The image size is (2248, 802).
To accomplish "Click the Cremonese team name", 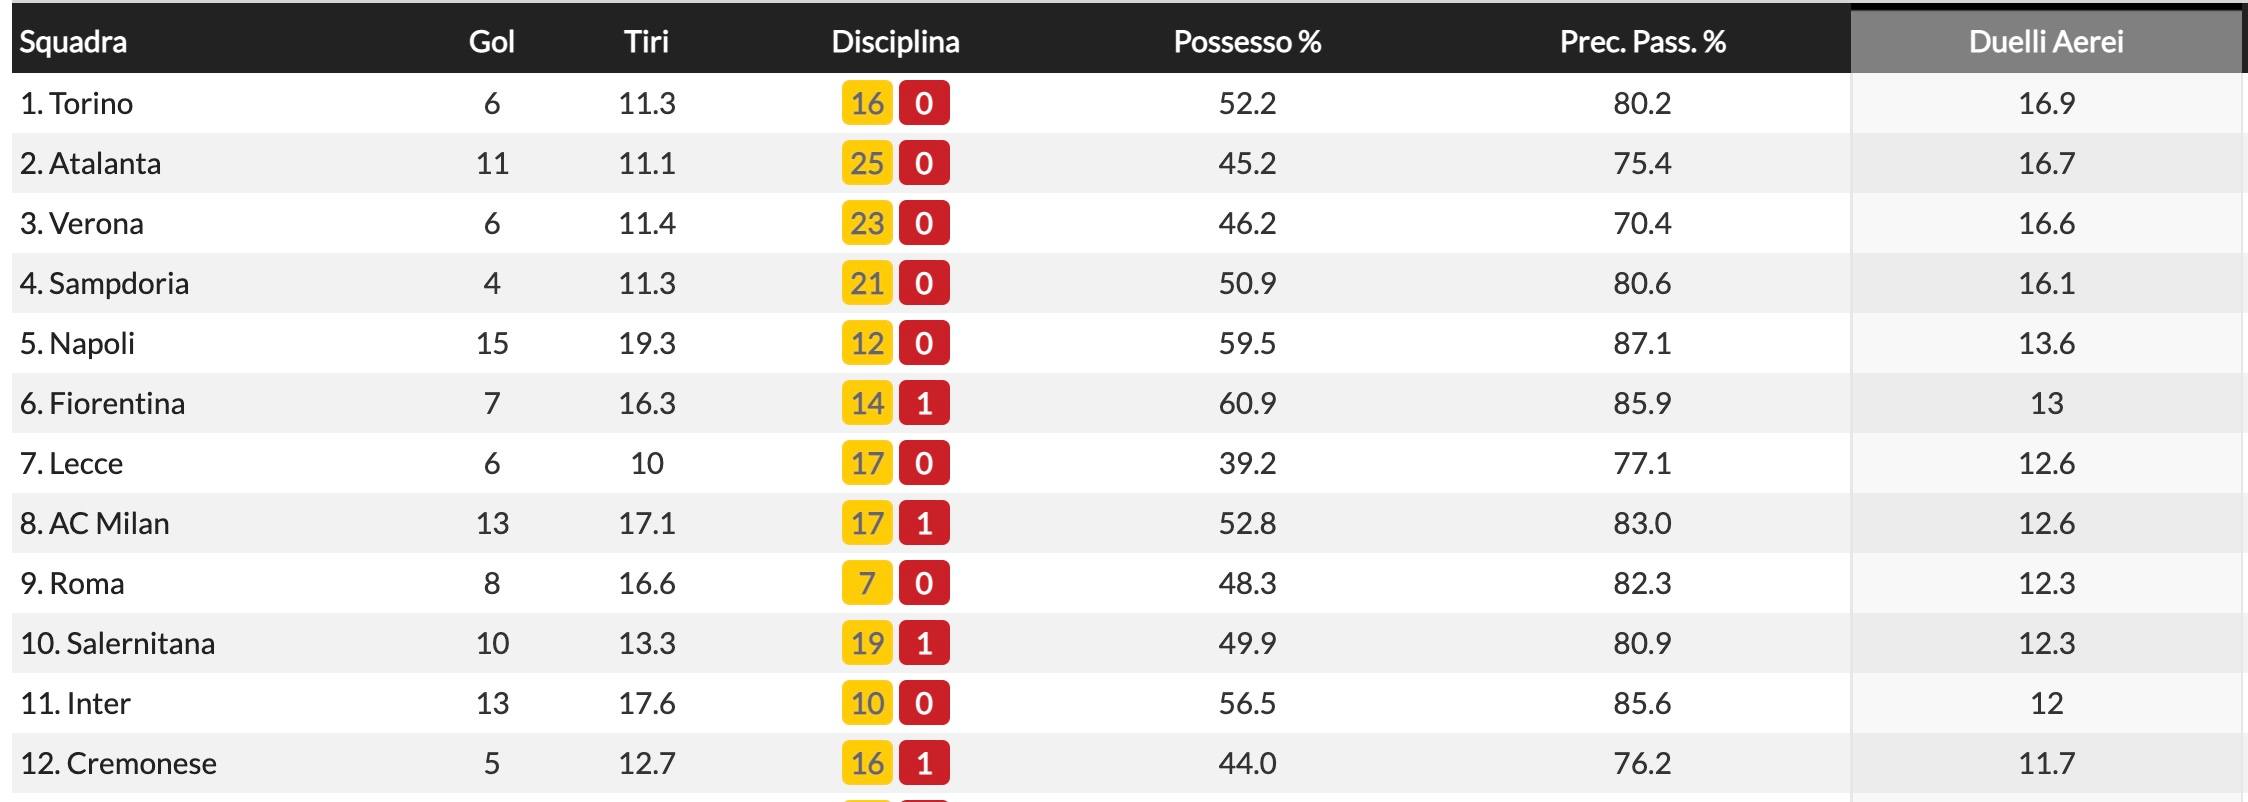I will (x=141, y=764).
